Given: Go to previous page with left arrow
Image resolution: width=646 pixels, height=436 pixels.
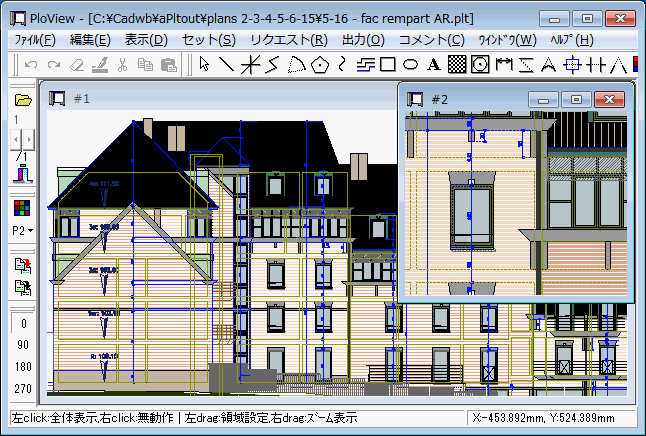Looking at the screenshot, I should pos(16,140).
